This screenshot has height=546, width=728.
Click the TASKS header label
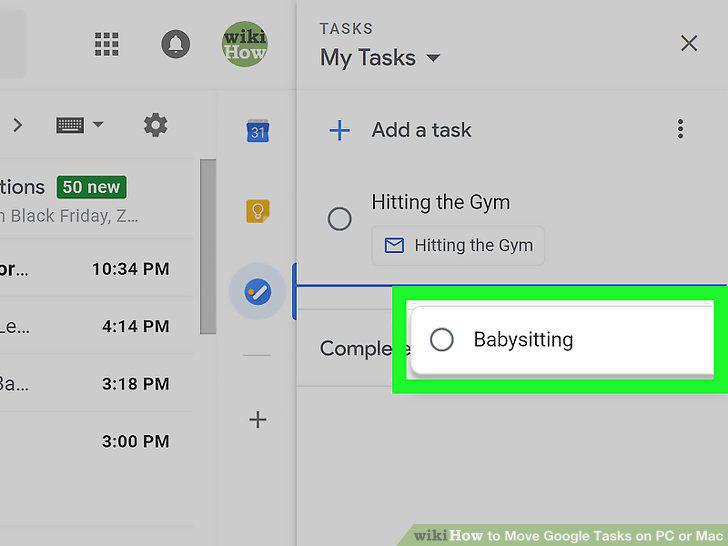346,29
